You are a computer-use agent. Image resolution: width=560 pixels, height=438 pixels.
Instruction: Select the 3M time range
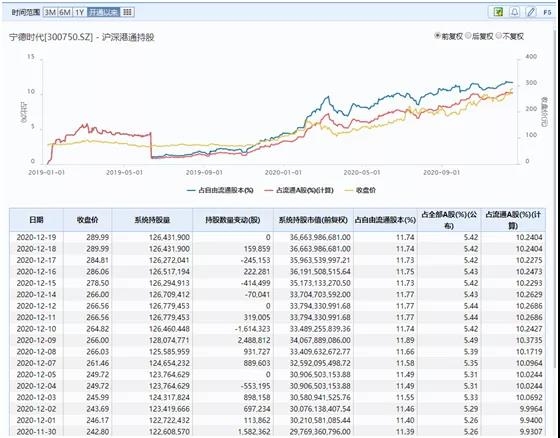pyautogui.click(x=50, y=12)
